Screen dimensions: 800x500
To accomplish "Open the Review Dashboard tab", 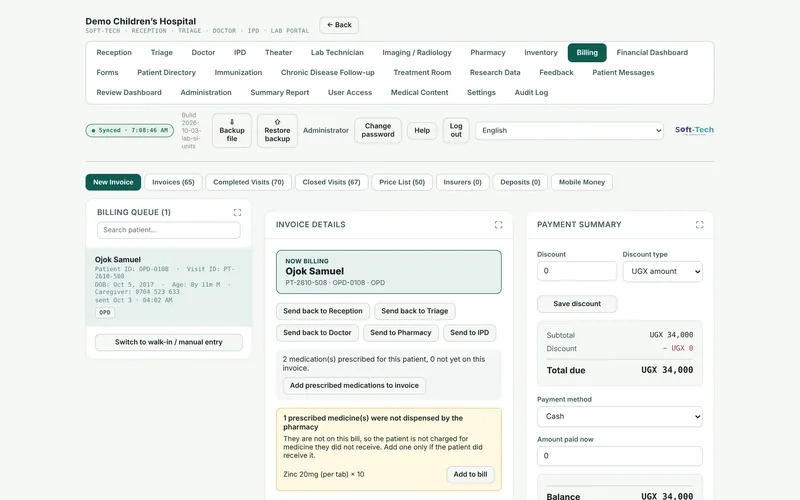I will (129, 92).
